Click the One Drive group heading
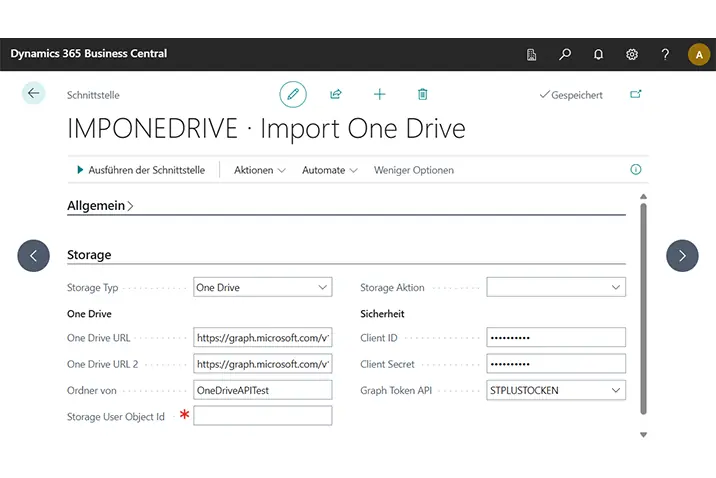This screenshot has width=716, height=478. pos(89,314)
